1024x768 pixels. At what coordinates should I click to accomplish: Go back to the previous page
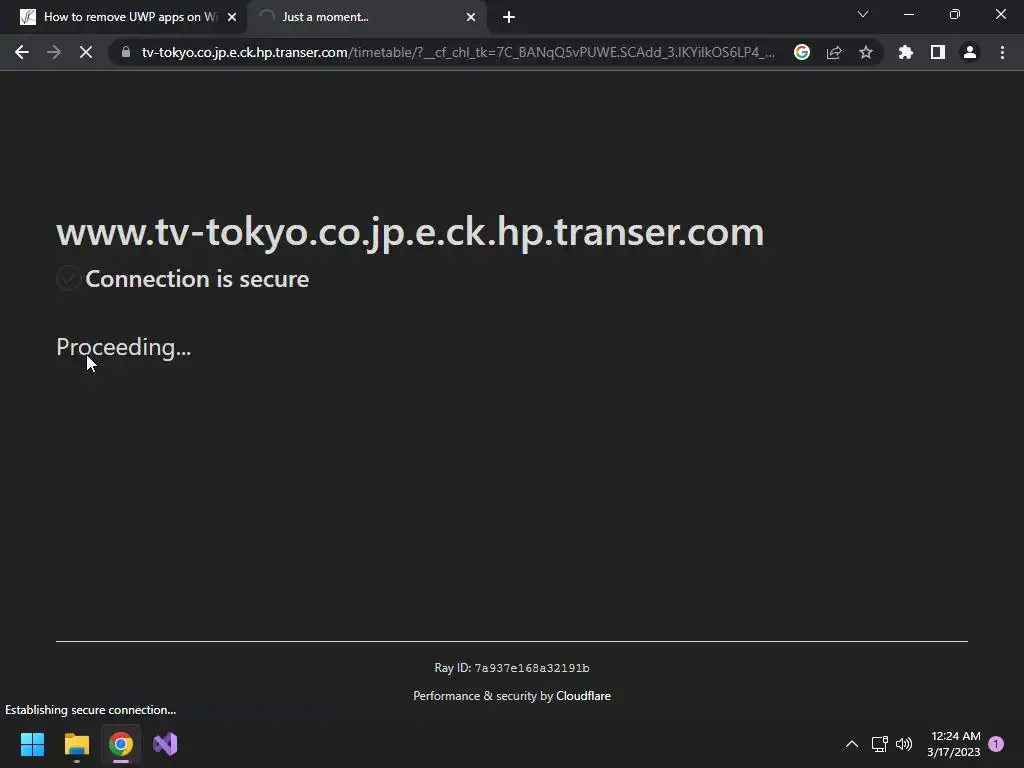click(22, 52)
